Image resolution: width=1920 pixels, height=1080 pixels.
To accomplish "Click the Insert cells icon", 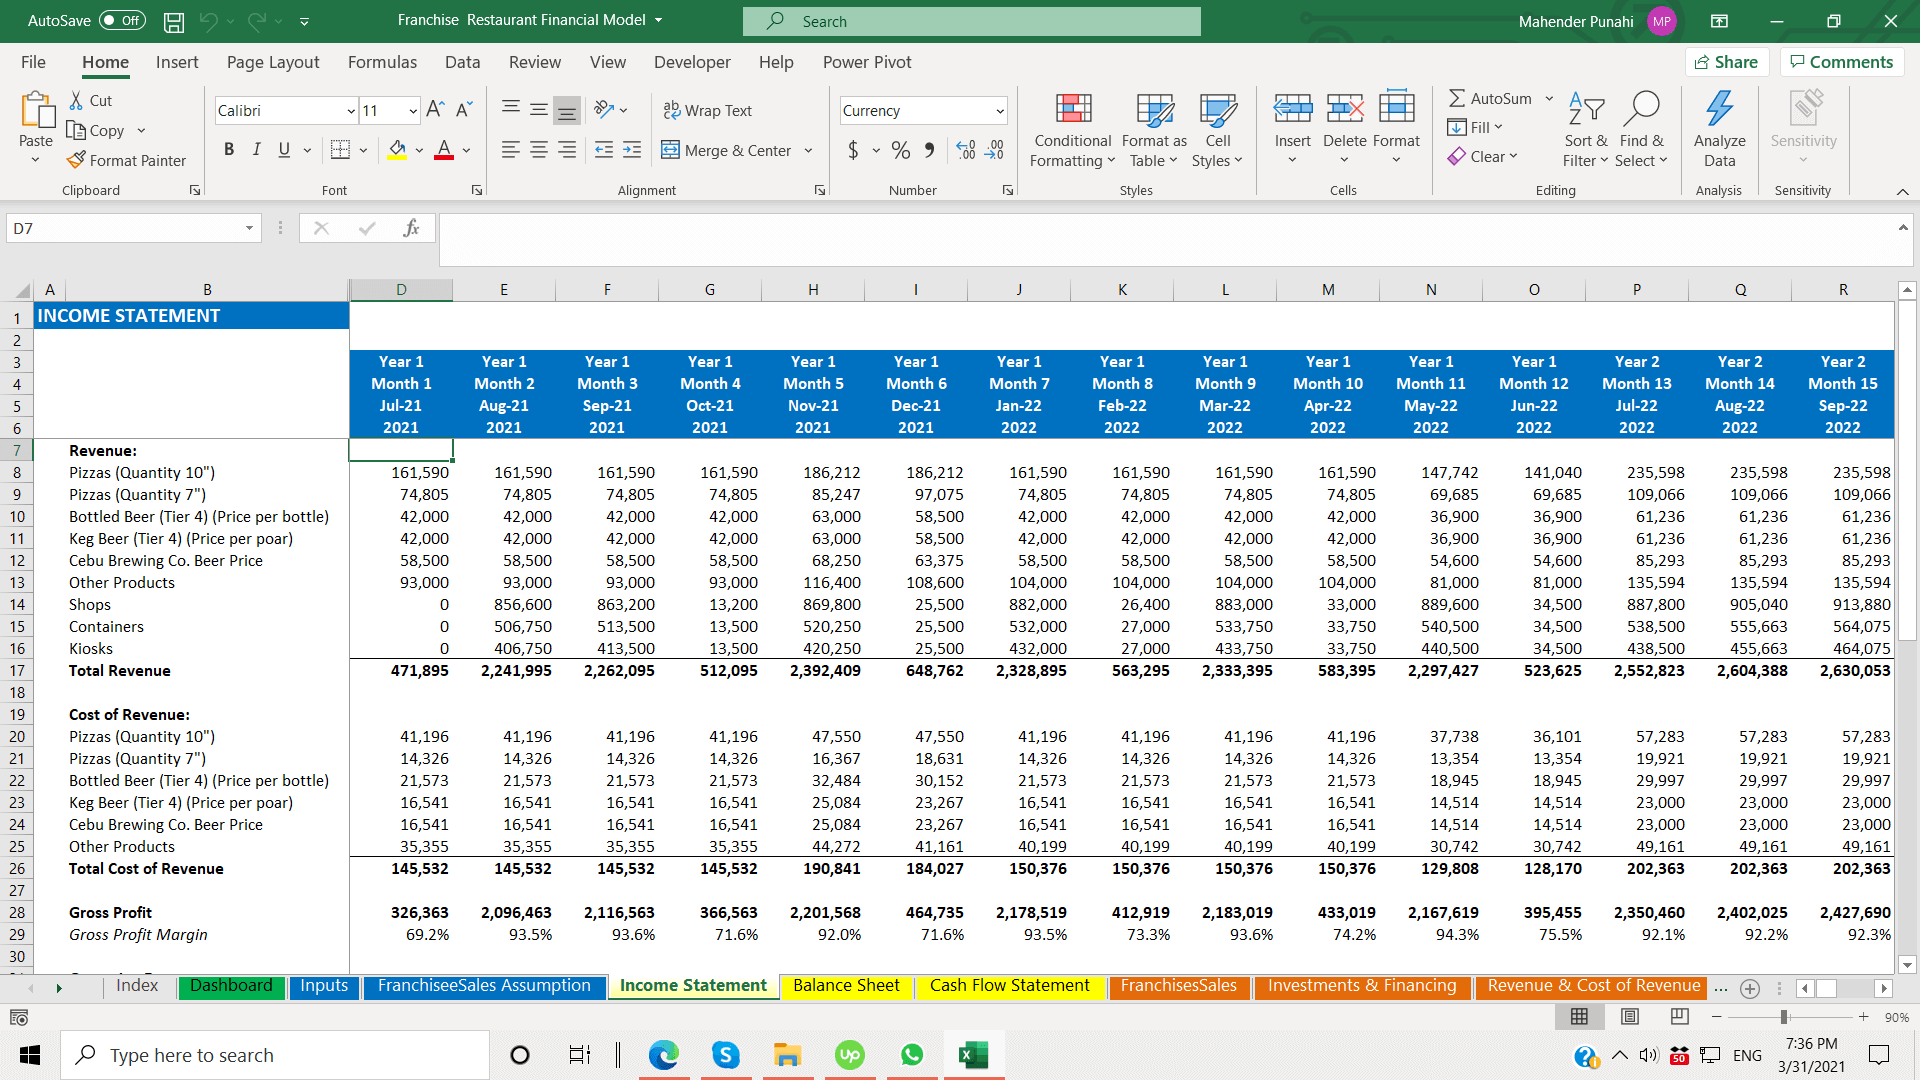I will tap(1293, 109).
